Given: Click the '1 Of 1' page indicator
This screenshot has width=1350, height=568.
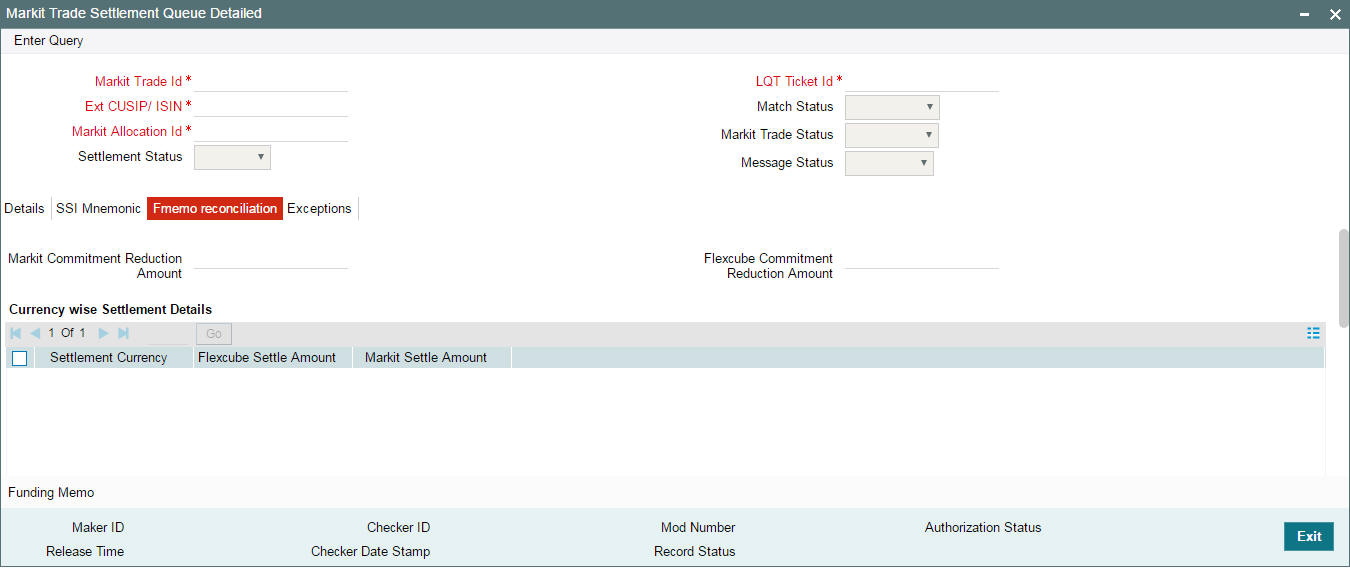Looking at the screenshot, I should coord(67,333).
